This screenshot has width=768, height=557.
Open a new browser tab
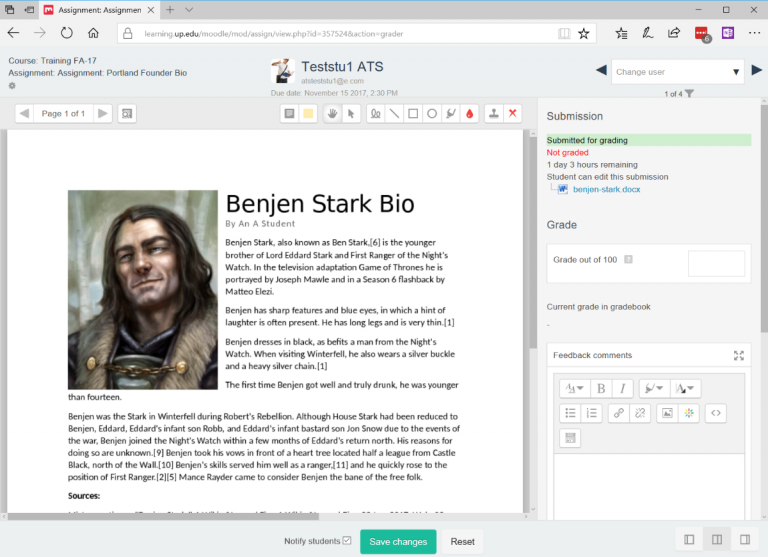coord(170,10)
